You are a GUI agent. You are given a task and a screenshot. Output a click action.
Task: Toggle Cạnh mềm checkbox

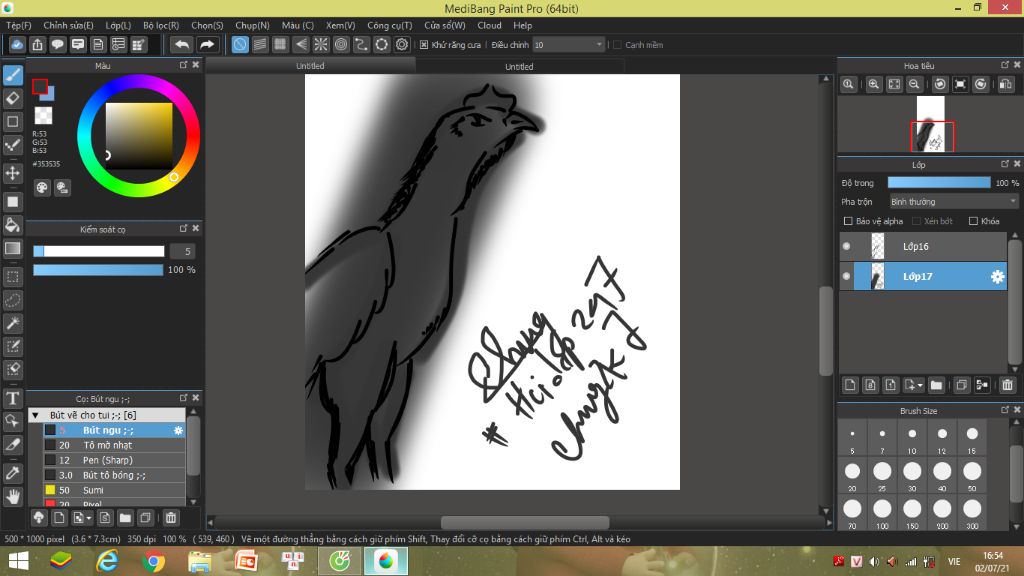tap(617, 44)
